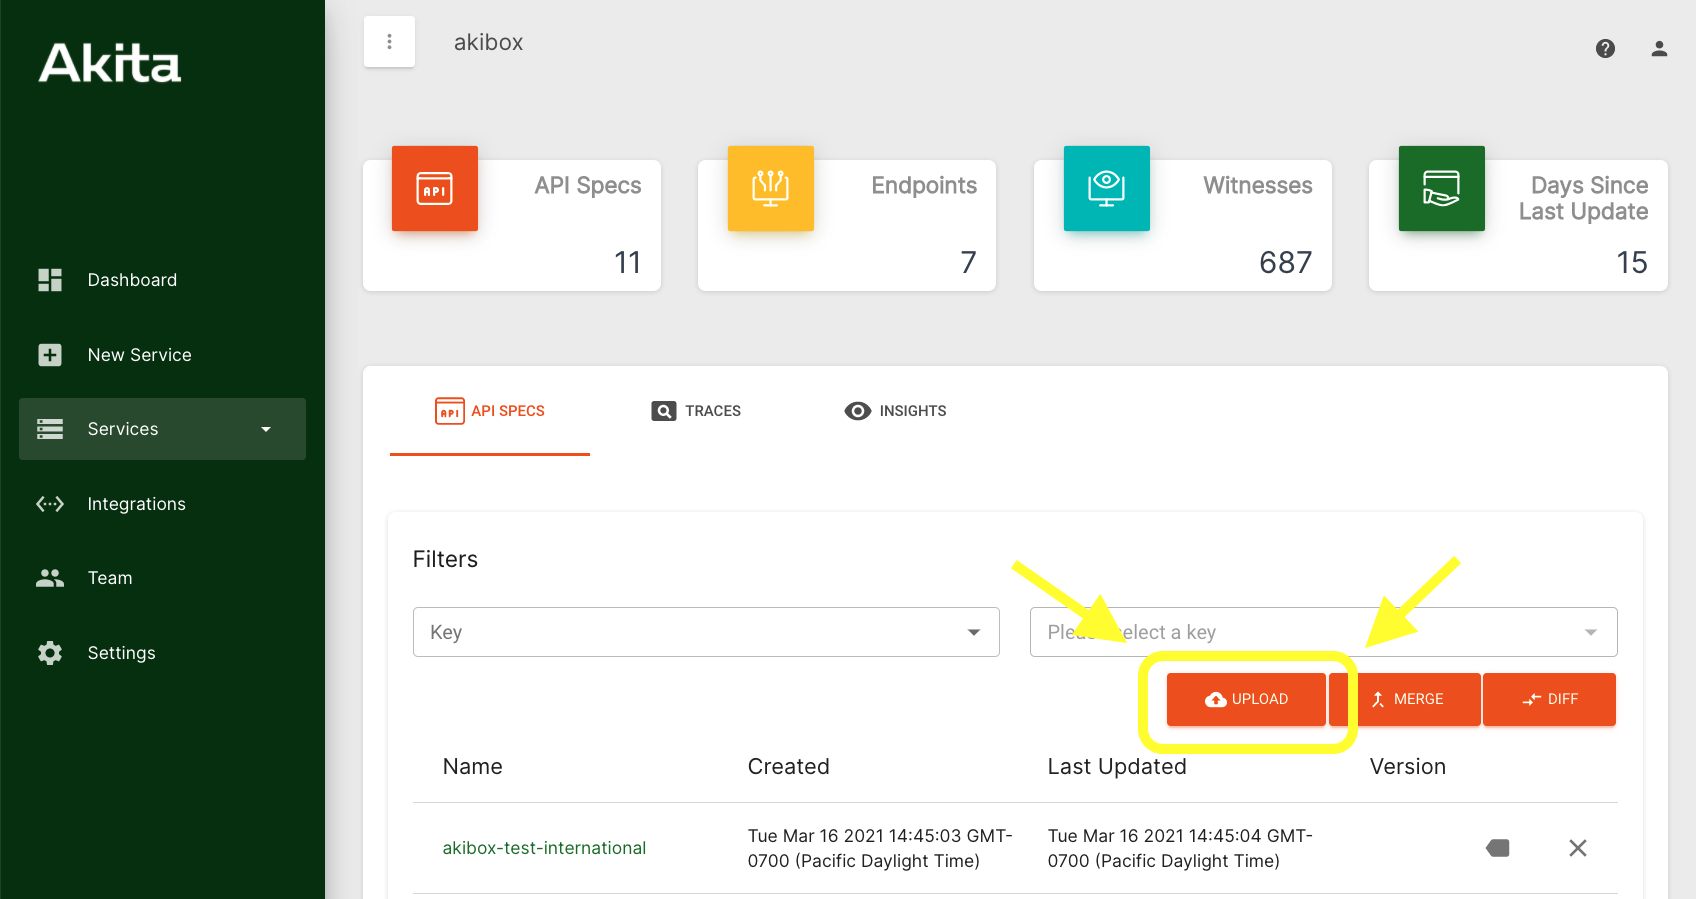Viewport: 1696px width, 899px height.
Task: Click the Dashboard grid icon in sidebar
Action: coord(50,280)
